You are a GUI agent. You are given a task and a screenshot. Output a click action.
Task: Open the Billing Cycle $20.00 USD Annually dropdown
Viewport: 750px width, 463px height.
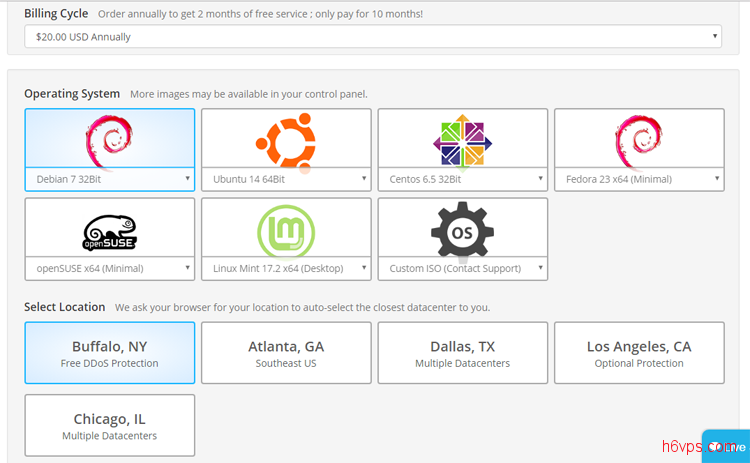[373, 37]
